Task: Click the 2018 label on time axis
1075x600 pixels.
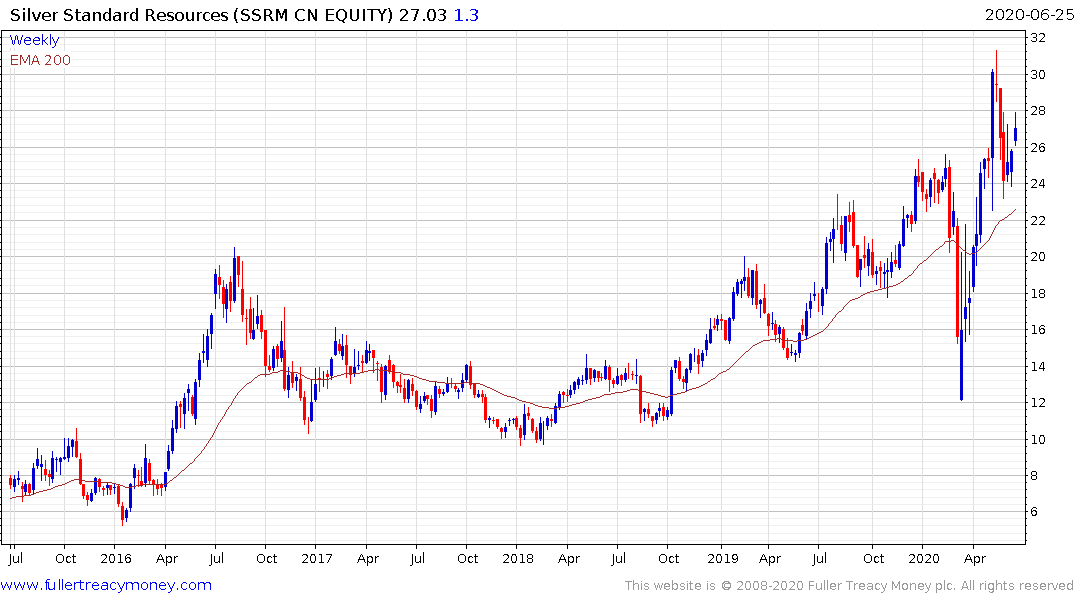Action: 518,558
